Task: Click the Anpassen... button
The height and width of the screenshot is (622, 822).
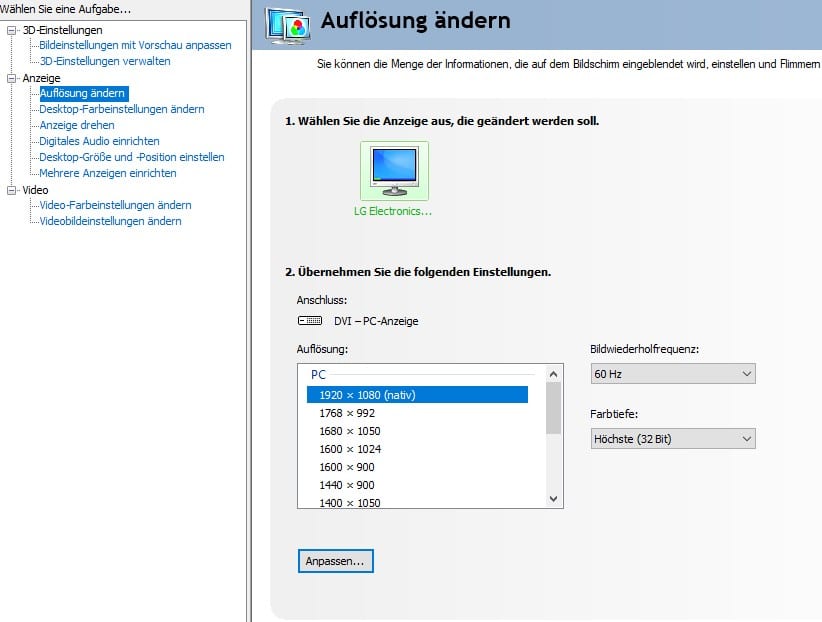Action: click(336, 561)
